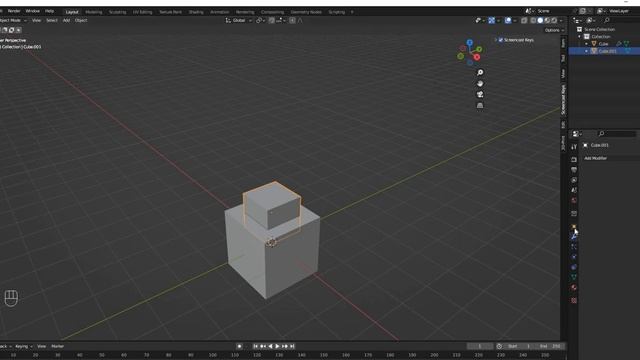640x360 pixels.
Task: Open the Options dropdown in viewport
Action: pos(554,30)
